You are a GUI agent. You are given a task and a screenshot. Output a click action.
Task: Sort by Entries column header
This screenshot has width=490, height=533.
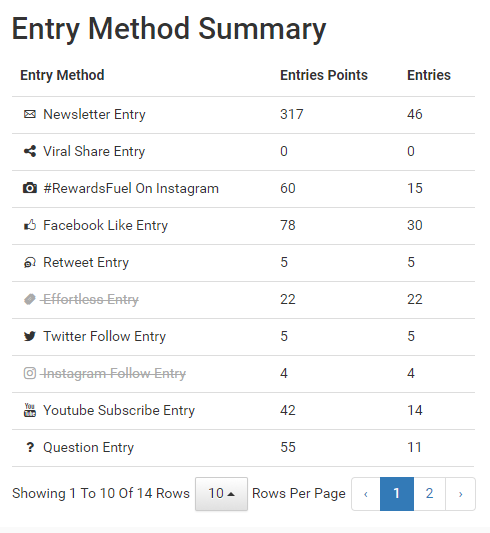(x=429, y=75)
